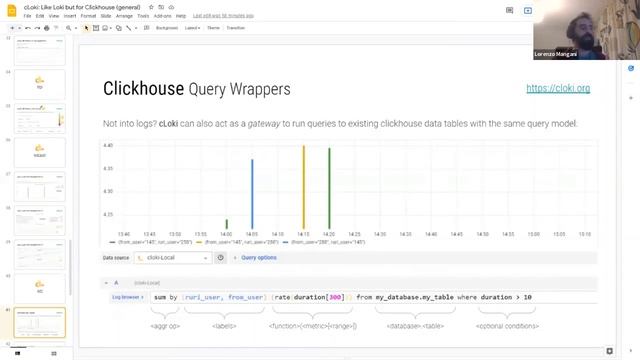Open the comment history icon
Viewport: 640px width, 360px height.
pos(509,11)
